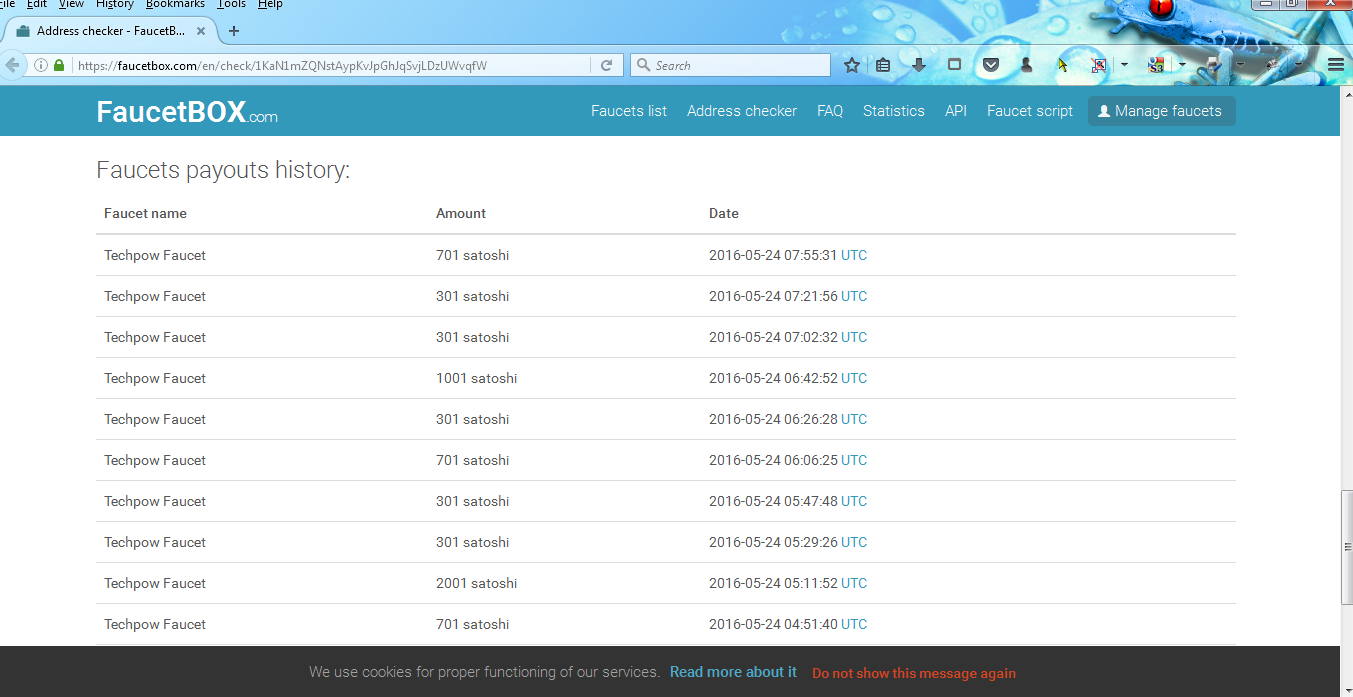Screen dimensions: 1353x697
Task: Click UTC link on 06:26:28 row
Action: 854,419
